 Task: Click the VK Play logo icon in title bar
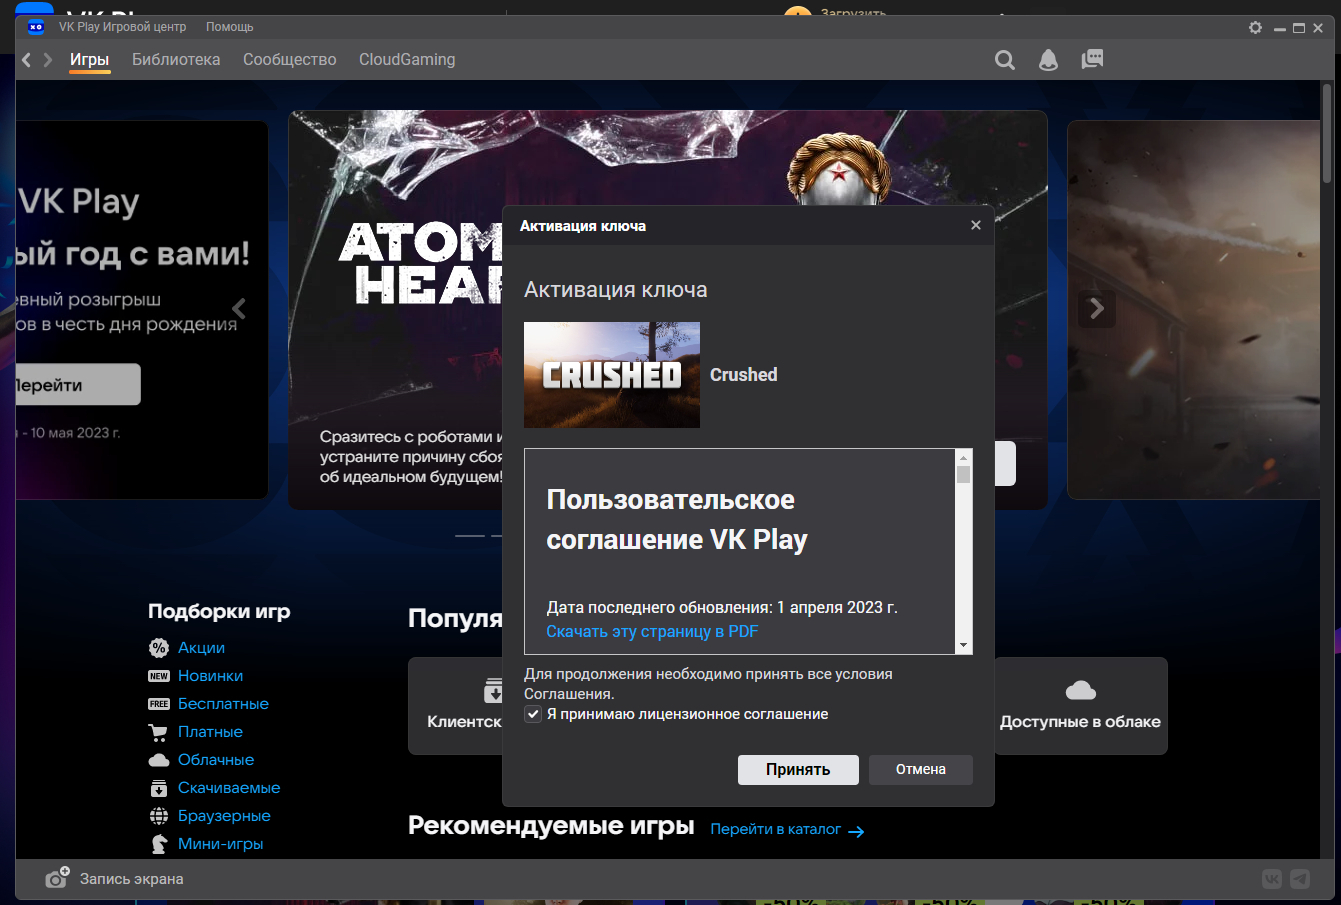click(x=36, y=27)
